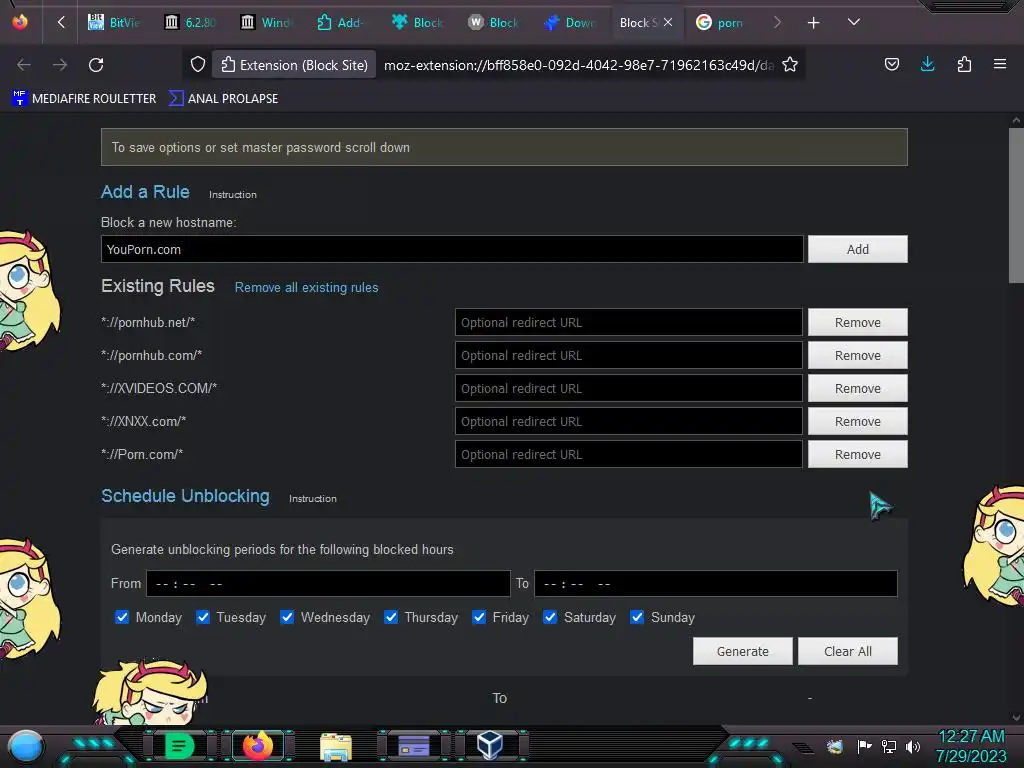Remove the pornhub.net rule
Screen dimensions: 1024x768
pos(857,323)
